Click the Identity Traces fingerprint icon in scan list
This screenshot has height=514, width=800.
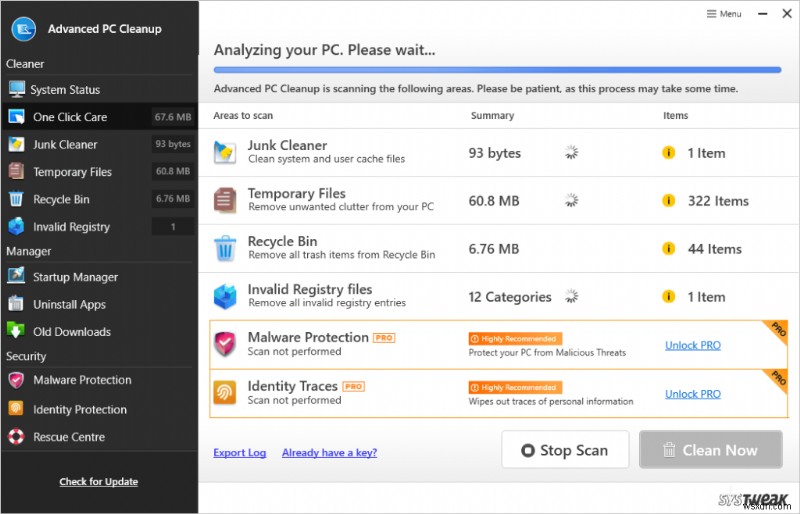click(225, 393)
